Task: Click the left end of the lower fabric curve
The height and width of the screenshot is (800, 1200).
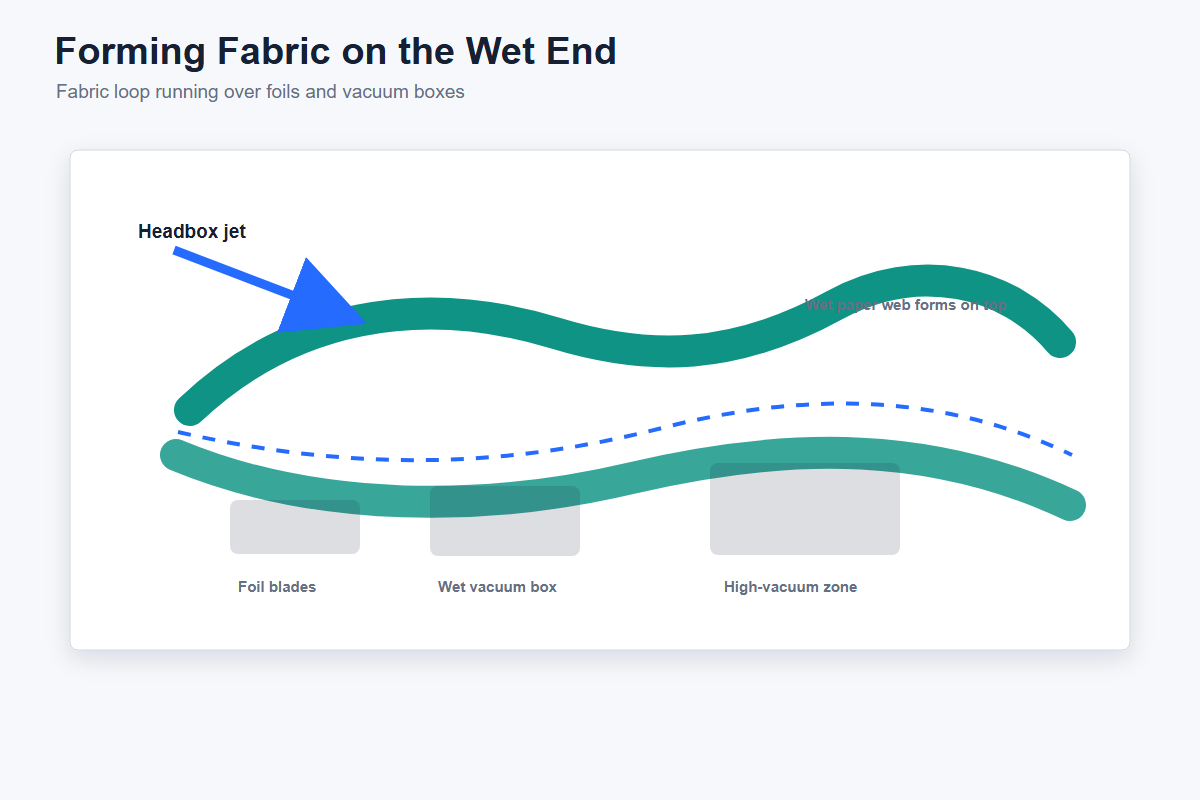Action: point(175,454)
